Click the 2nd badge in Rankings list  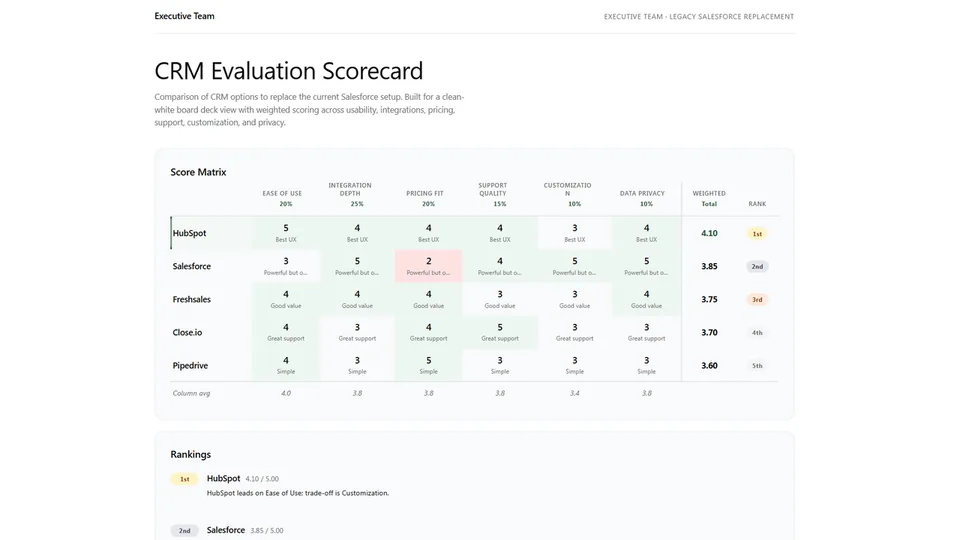(x=184, y=531)
